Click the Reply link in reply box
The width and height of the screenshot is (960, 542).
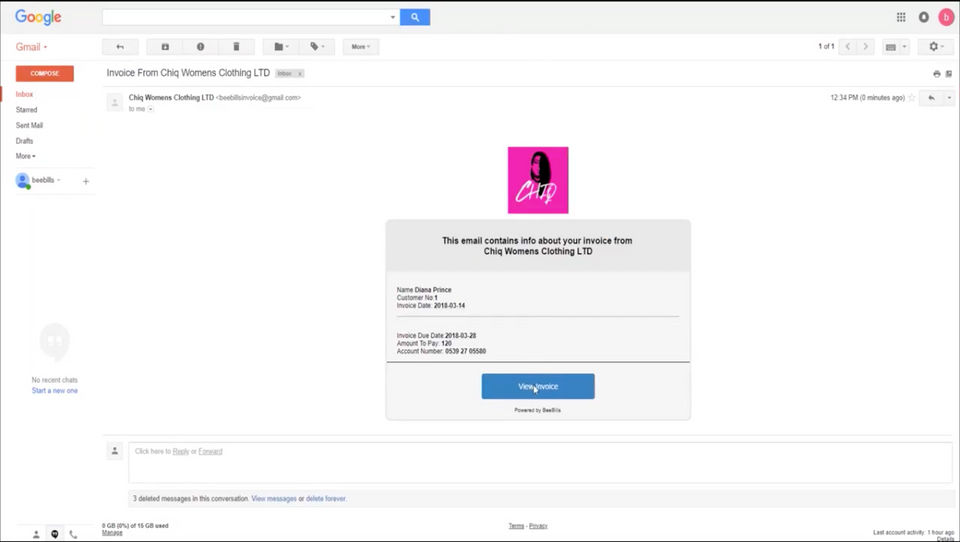(x=181, y=451)
